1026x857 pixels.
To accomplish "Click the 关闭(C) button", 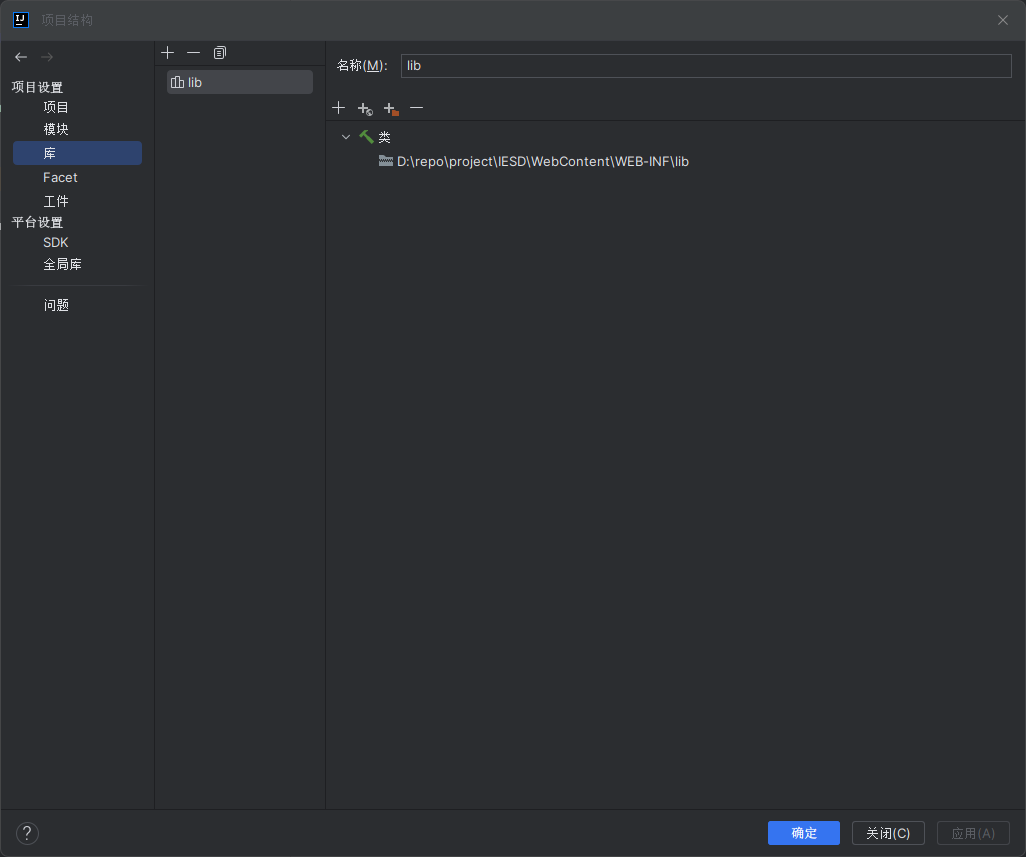I will tap(888, 833).
